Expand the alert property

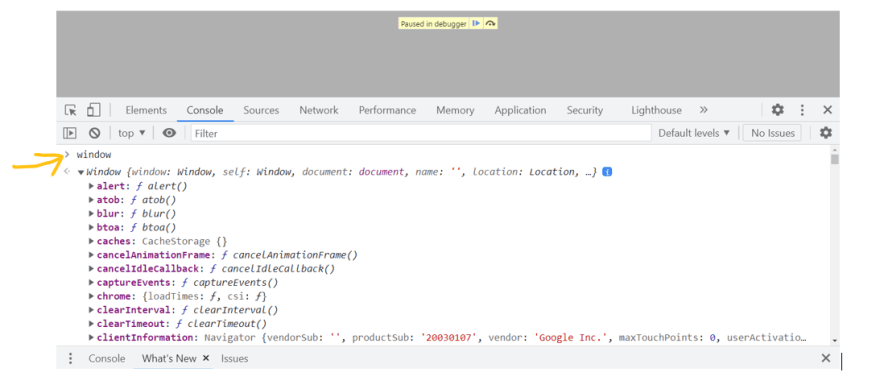coord(91,186)
